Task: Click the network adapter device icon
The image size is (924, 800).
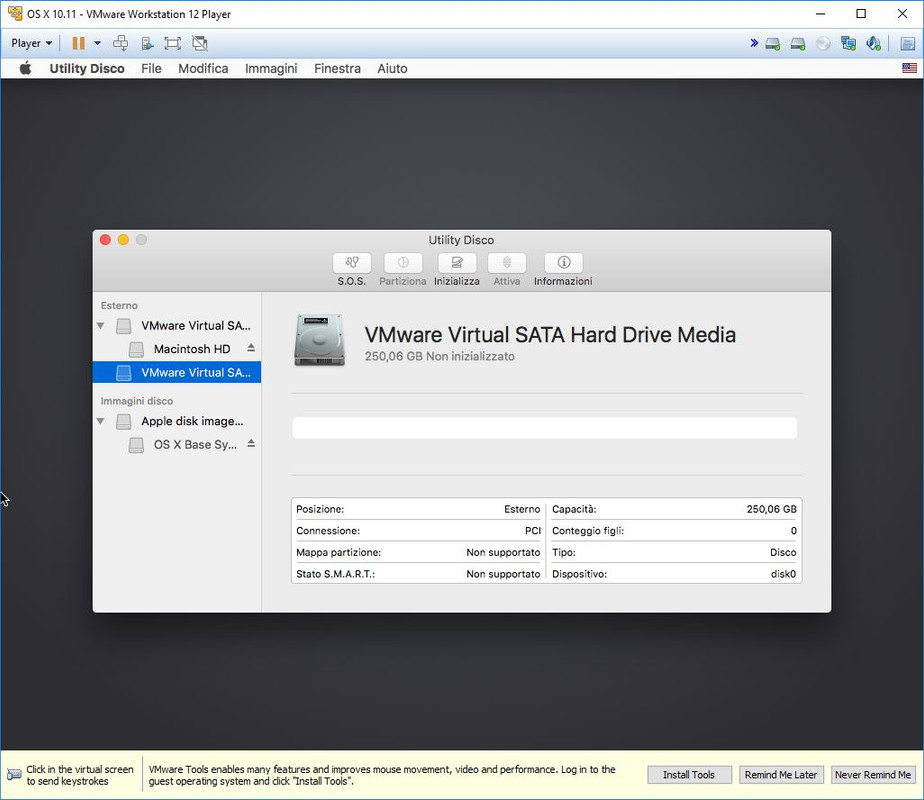Action: tap(849, 43)
